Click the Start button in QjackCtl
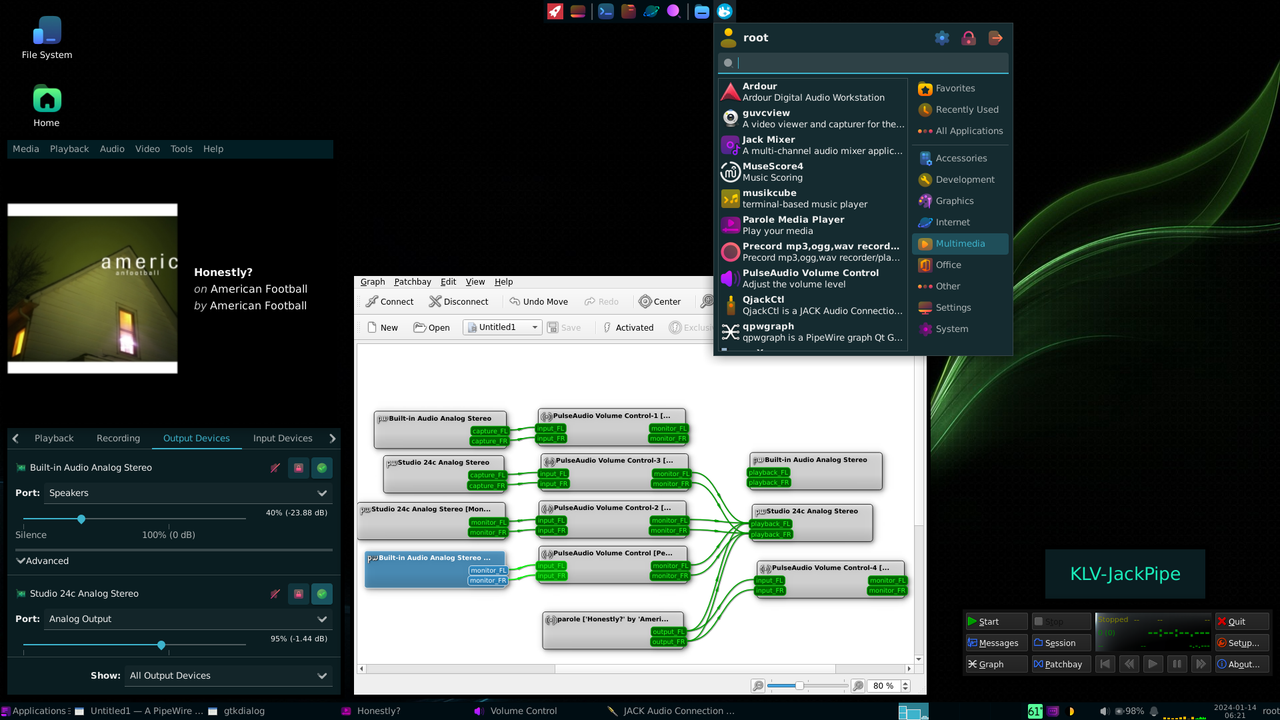 point(997,622)
